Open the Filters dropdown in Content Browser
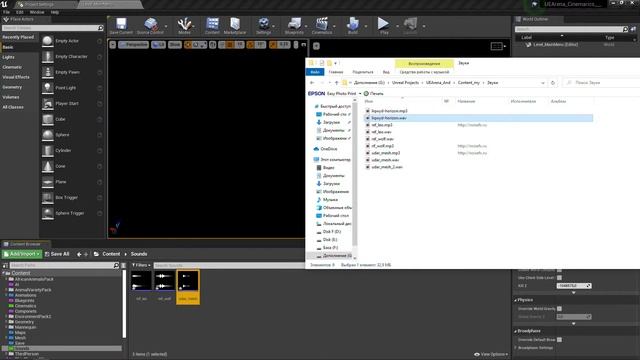The image size is (640, 360). click(141, 265)
